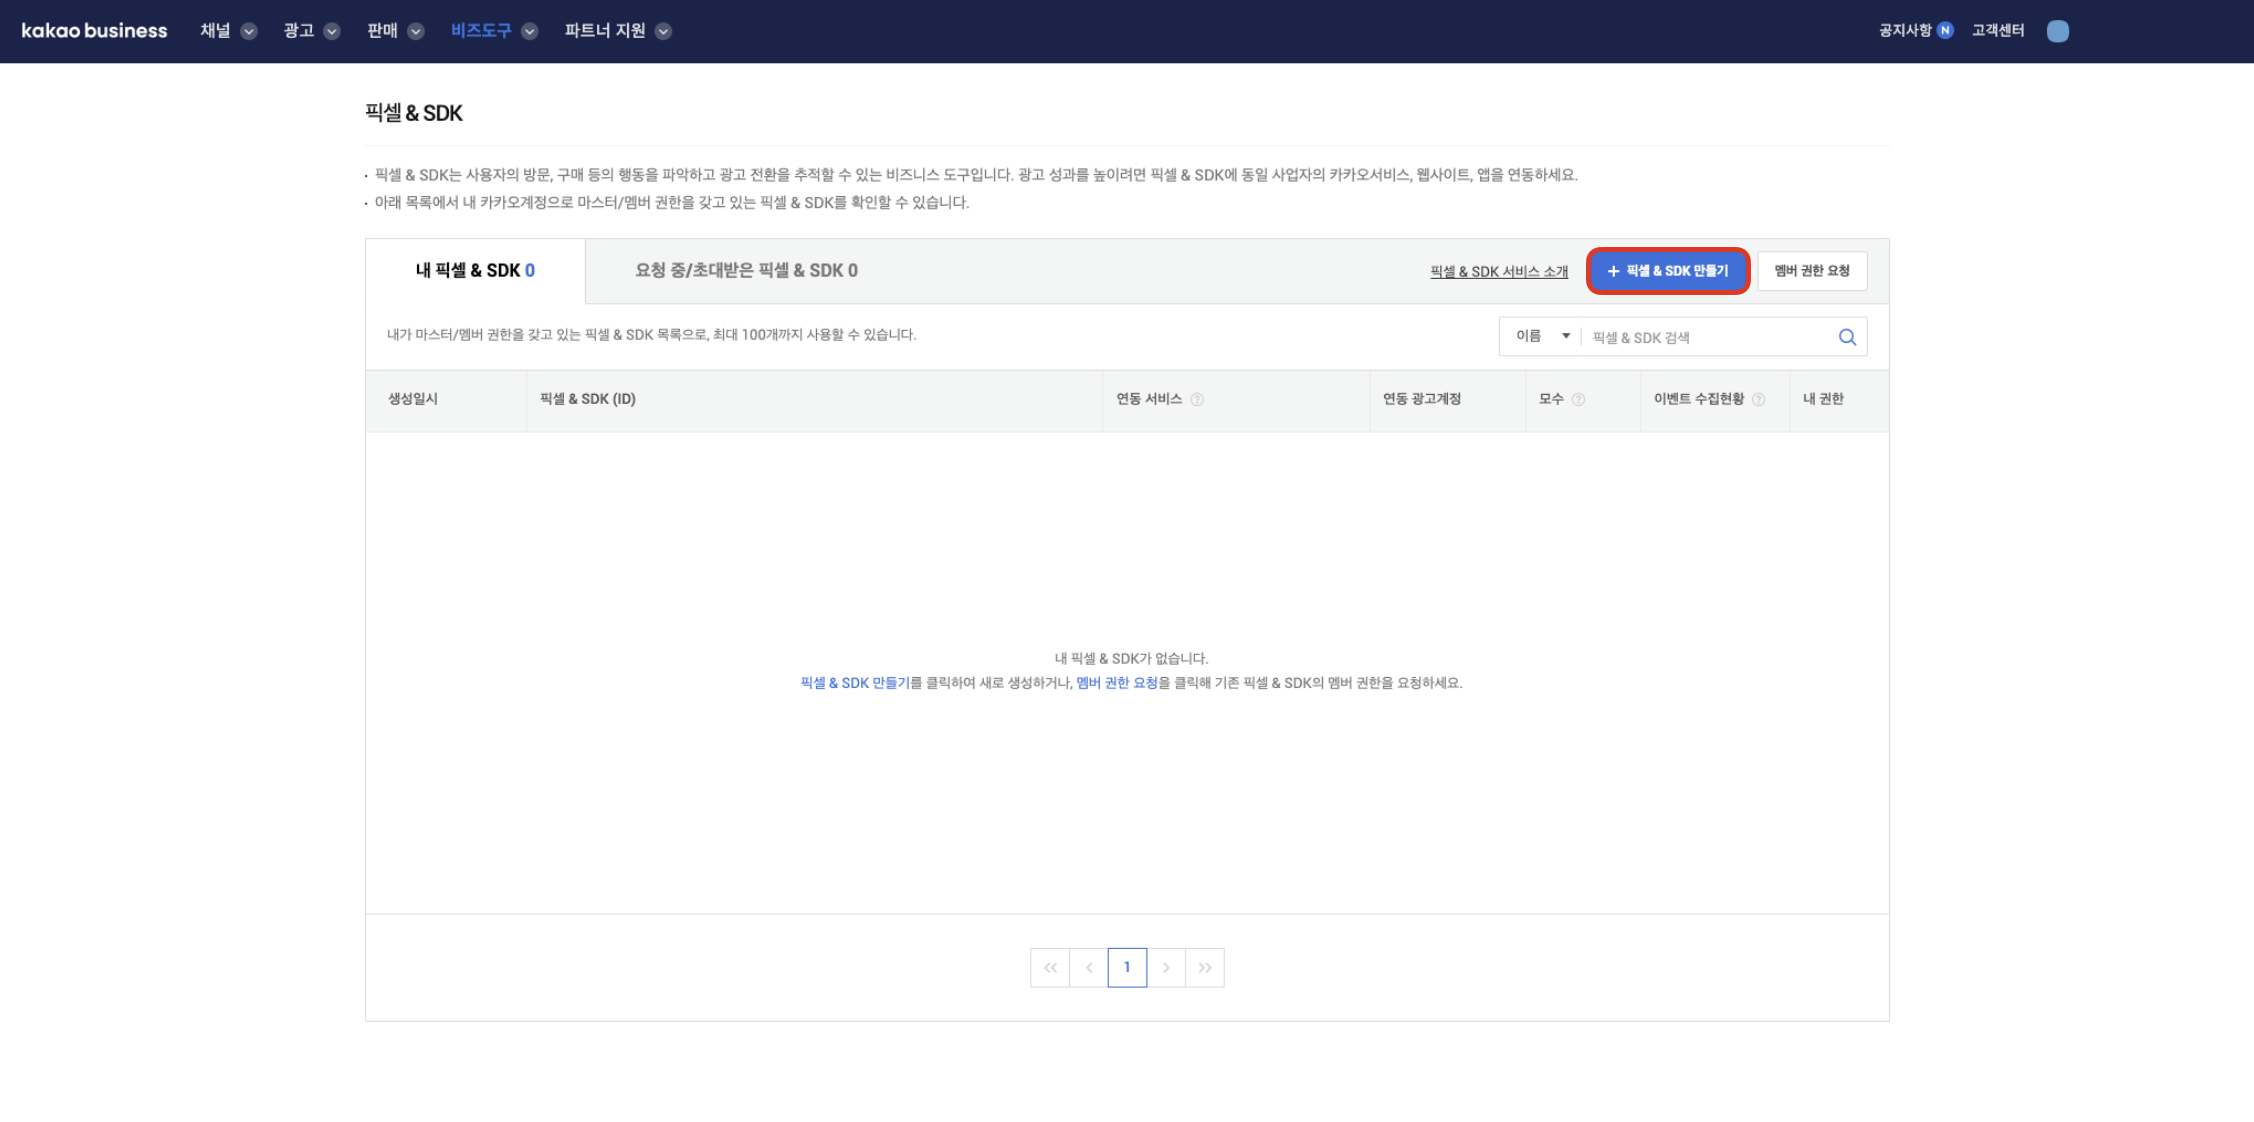Click the kakao business logo
Screen dimensions: 2254x1122
click(x=94, y=30)
